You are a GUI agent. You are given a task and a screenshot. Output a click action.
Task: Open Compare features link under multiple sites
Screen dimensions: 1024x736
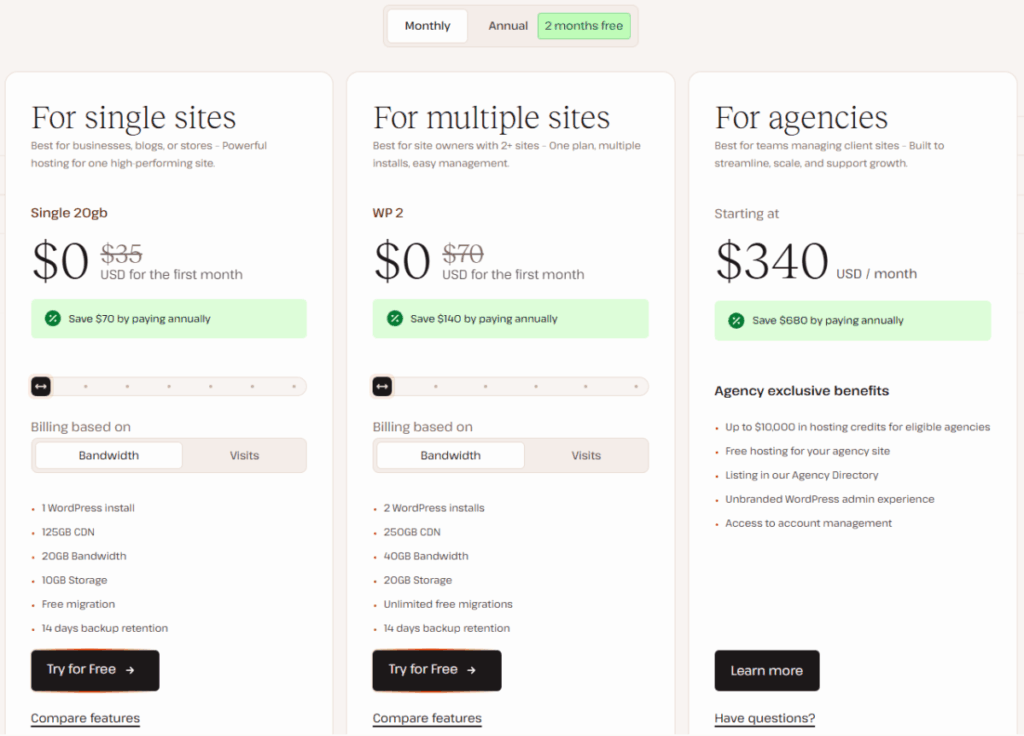pos(427,718)
